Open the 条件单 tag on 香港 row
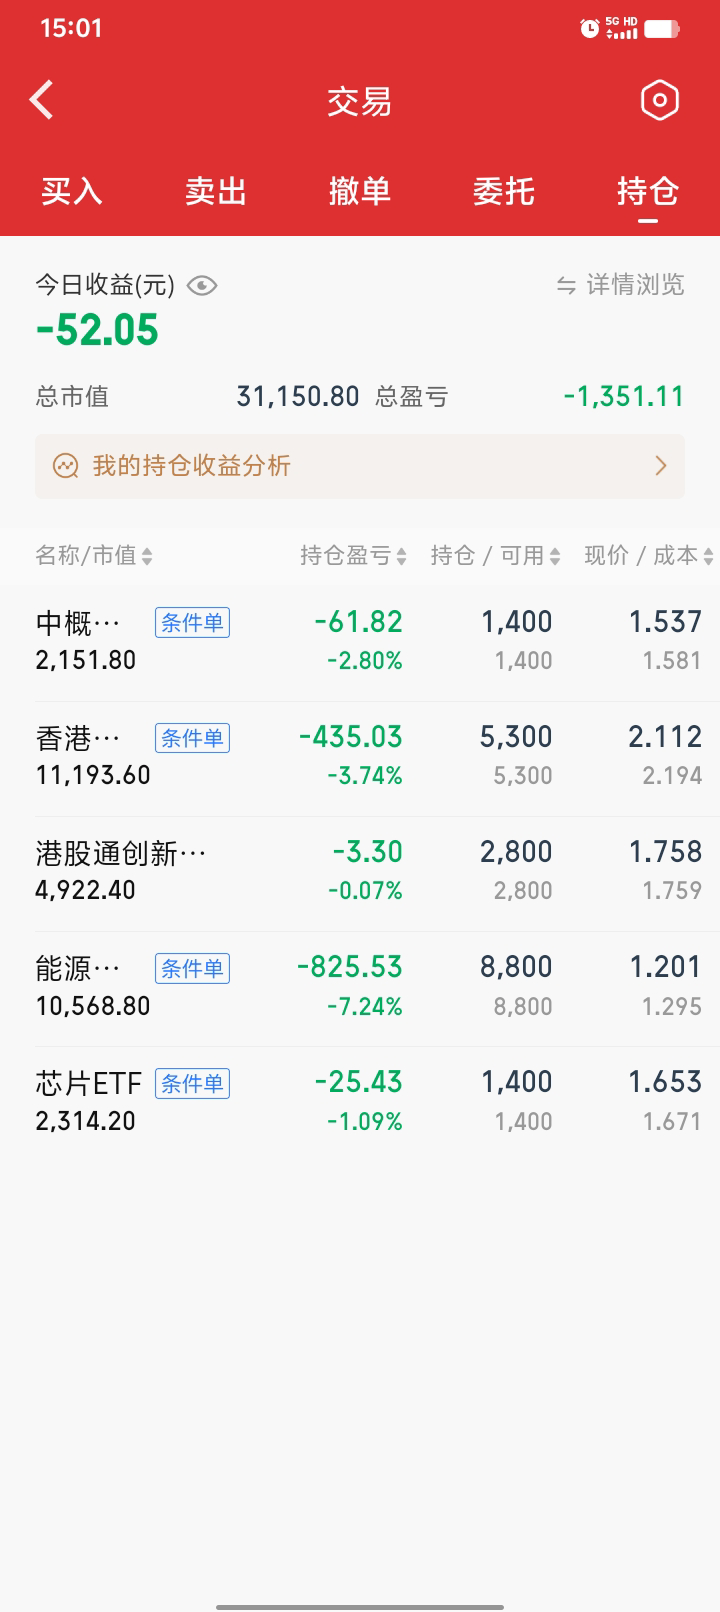 (192, 738)
